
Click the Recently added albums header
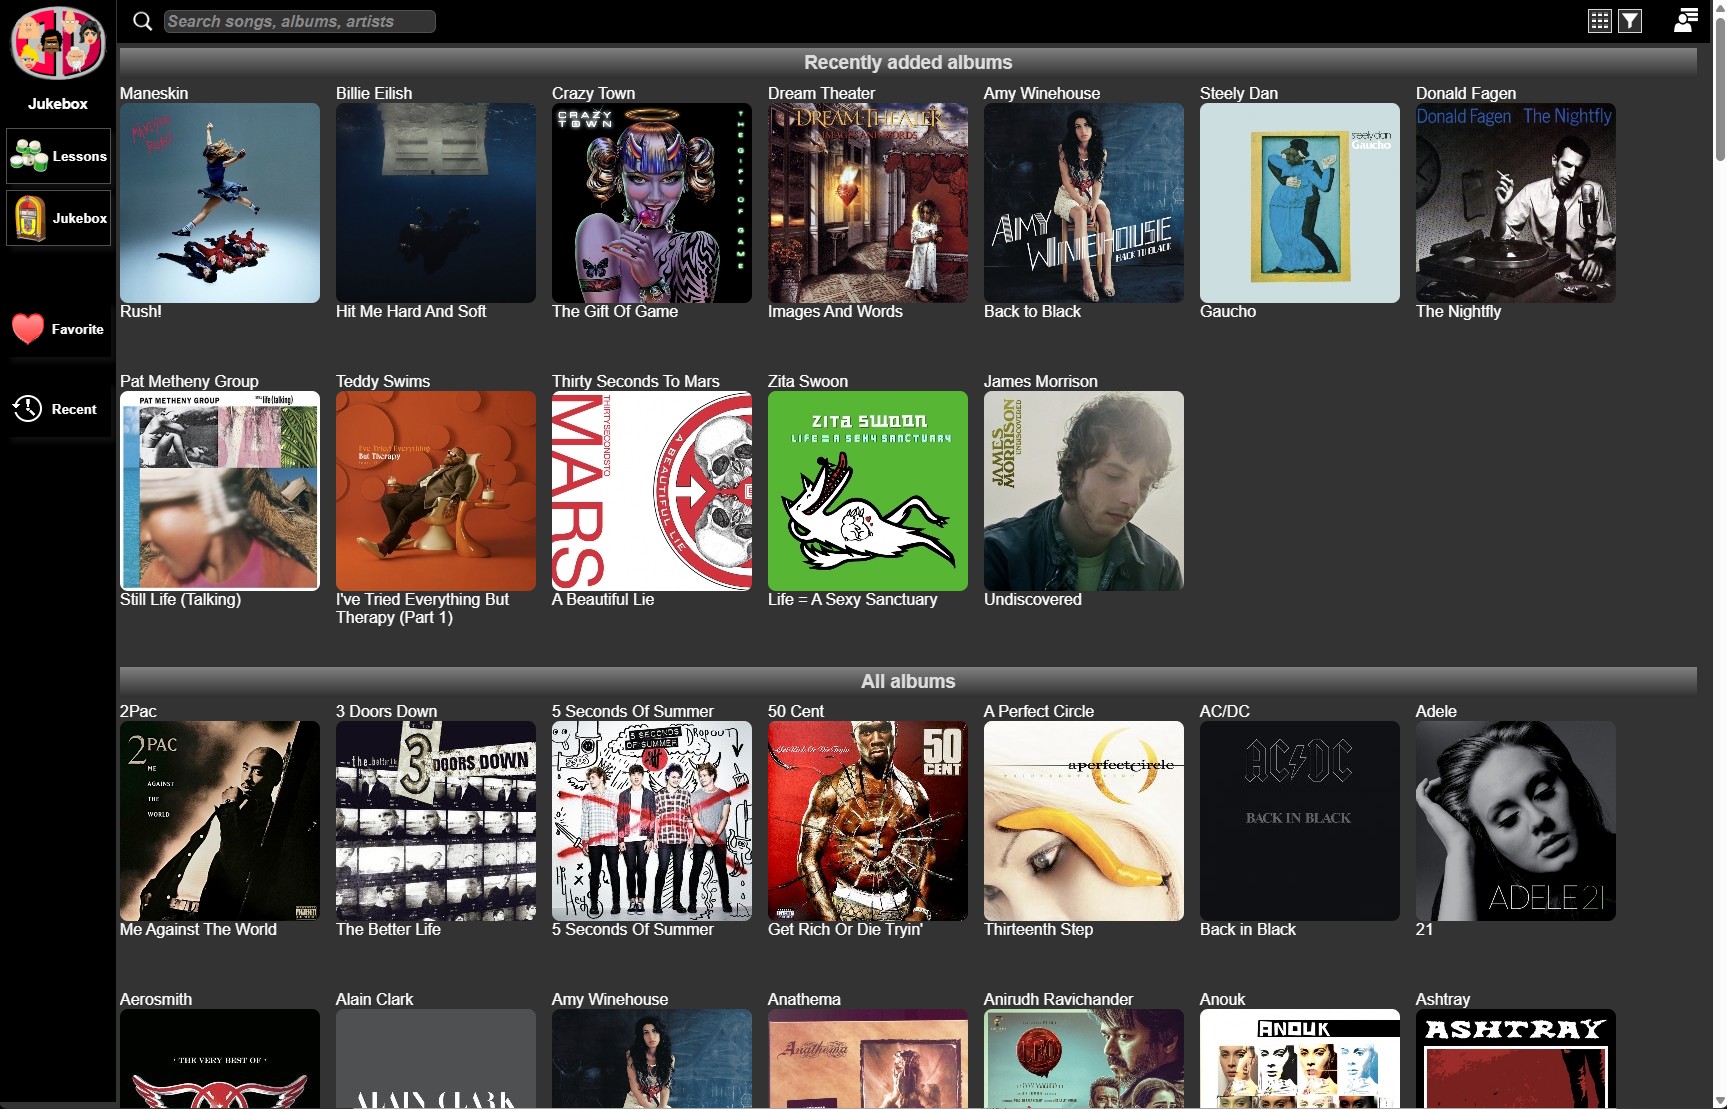pos(908,62)
